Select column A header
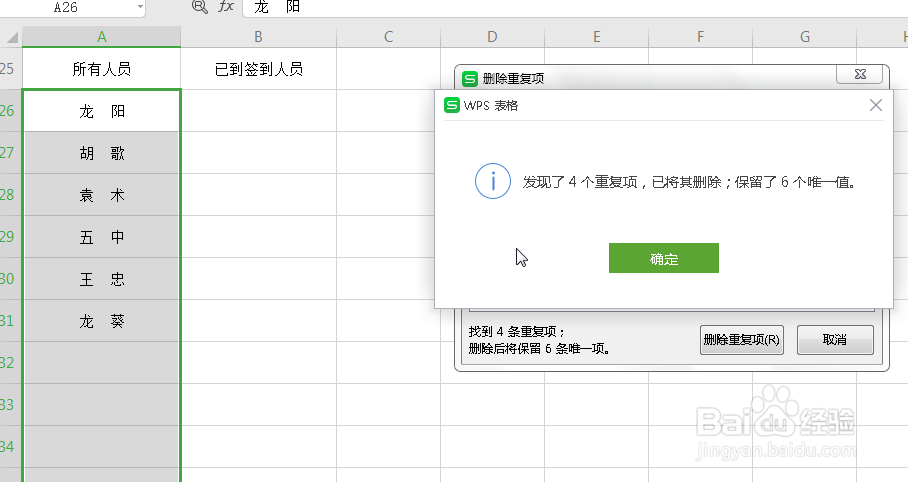 [101, 37]
